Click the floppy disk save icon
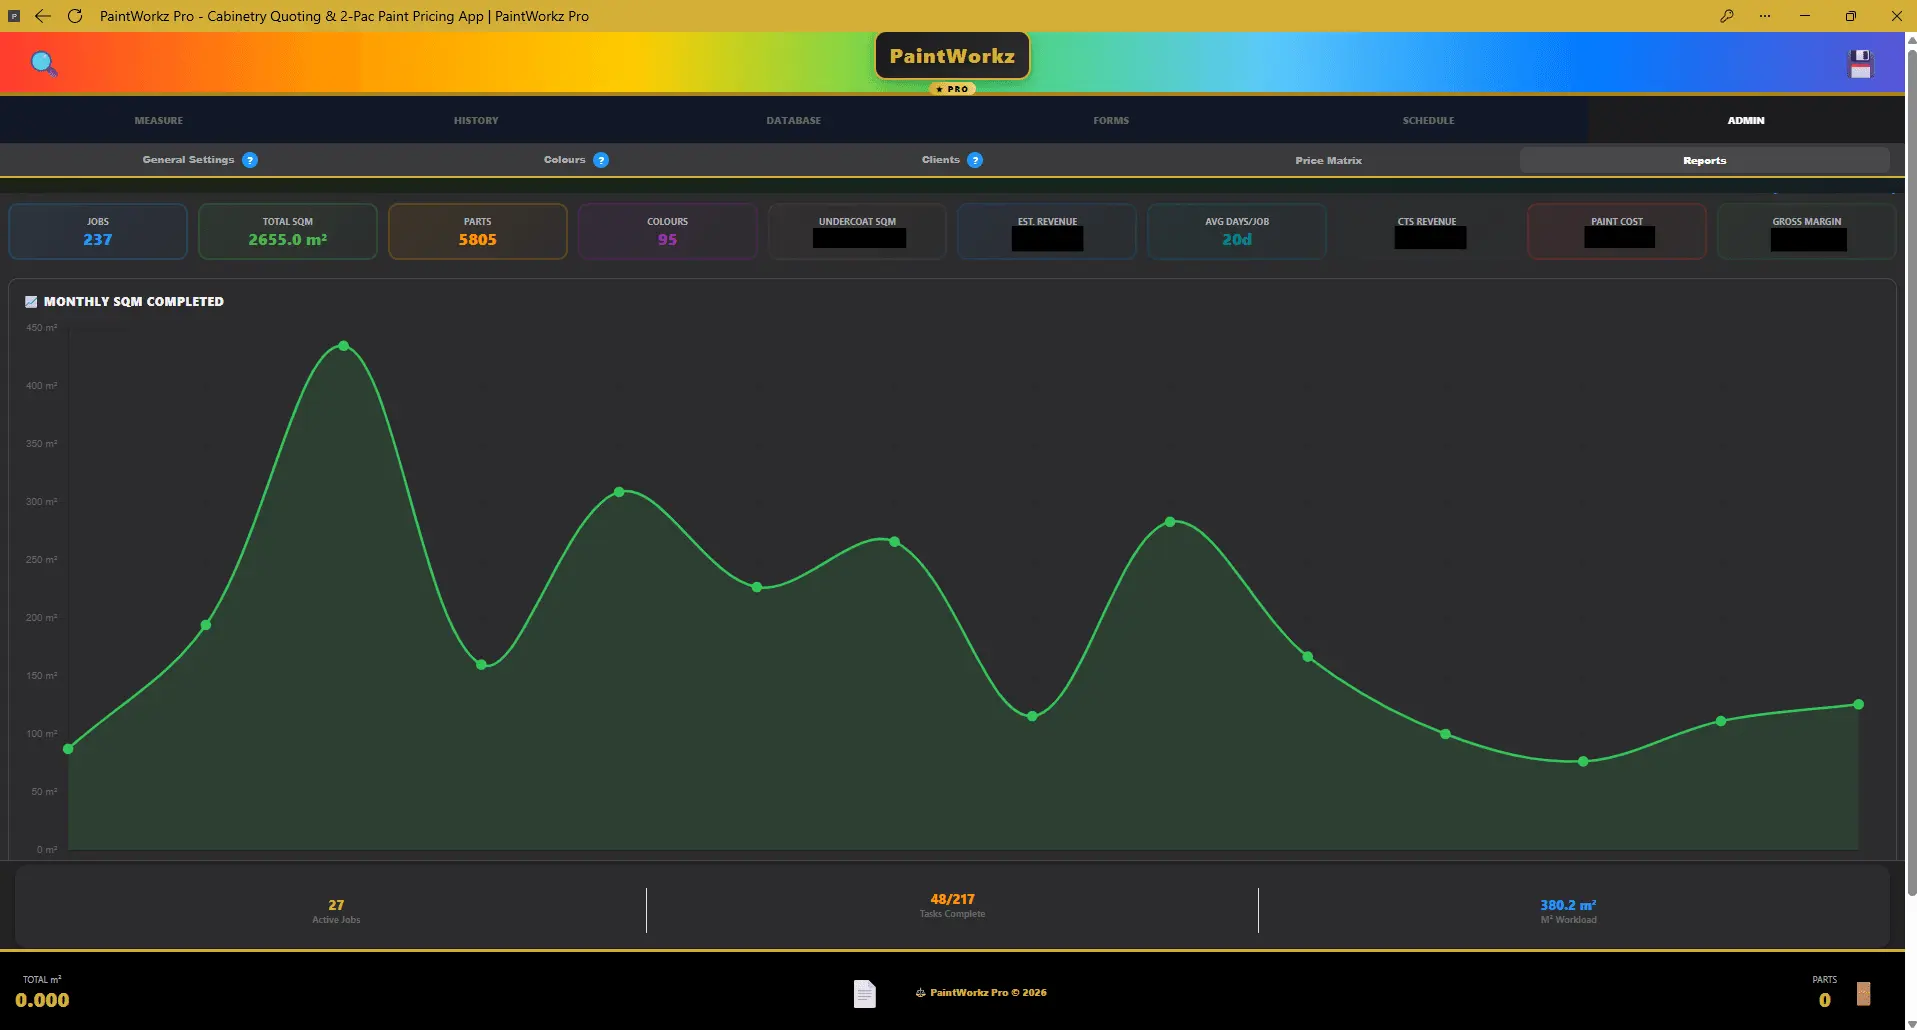Image resolution: width=1917 pixels, height=1030 pixels. [1860, 65]
